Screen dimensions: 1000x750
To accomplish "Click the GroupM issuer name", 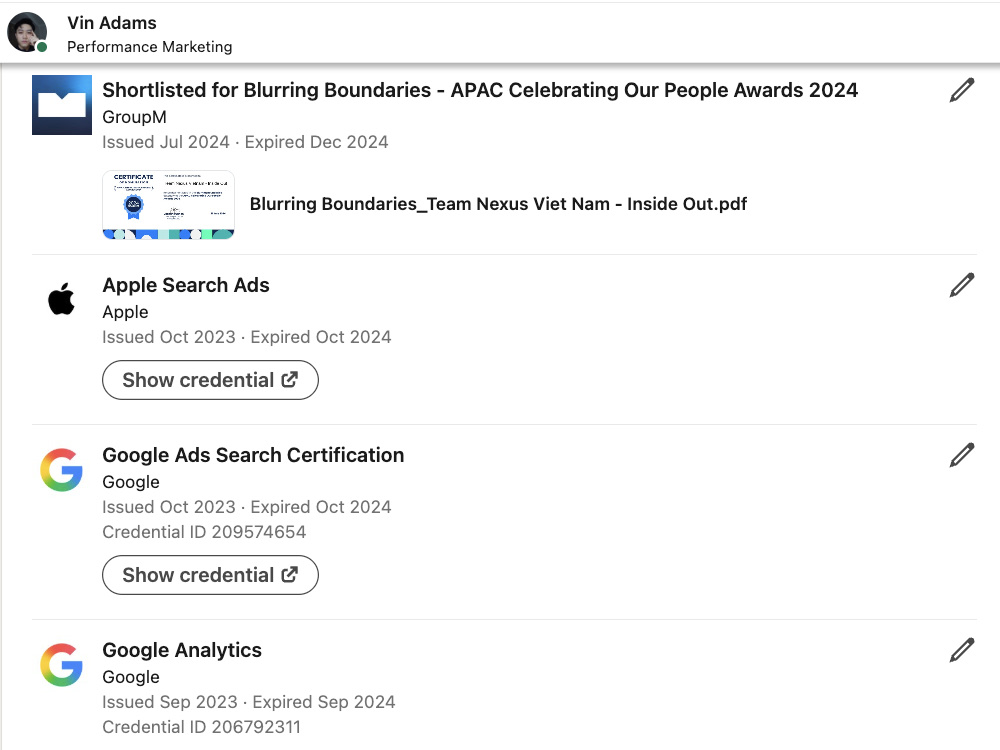I will click(134, 117).
